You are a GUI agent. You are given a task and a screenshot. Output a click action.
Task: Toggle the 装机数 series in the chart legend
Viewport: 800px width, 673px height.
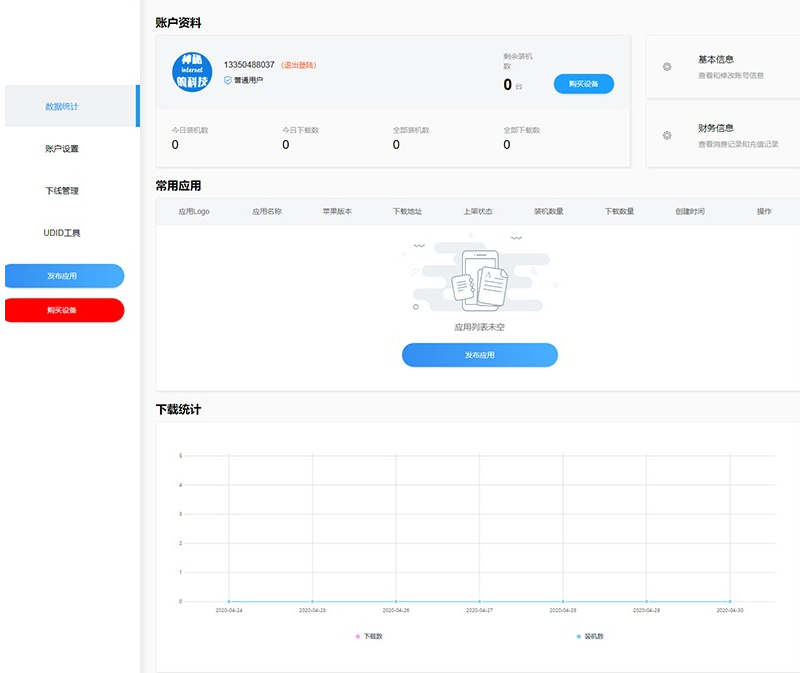coord(588,637)
